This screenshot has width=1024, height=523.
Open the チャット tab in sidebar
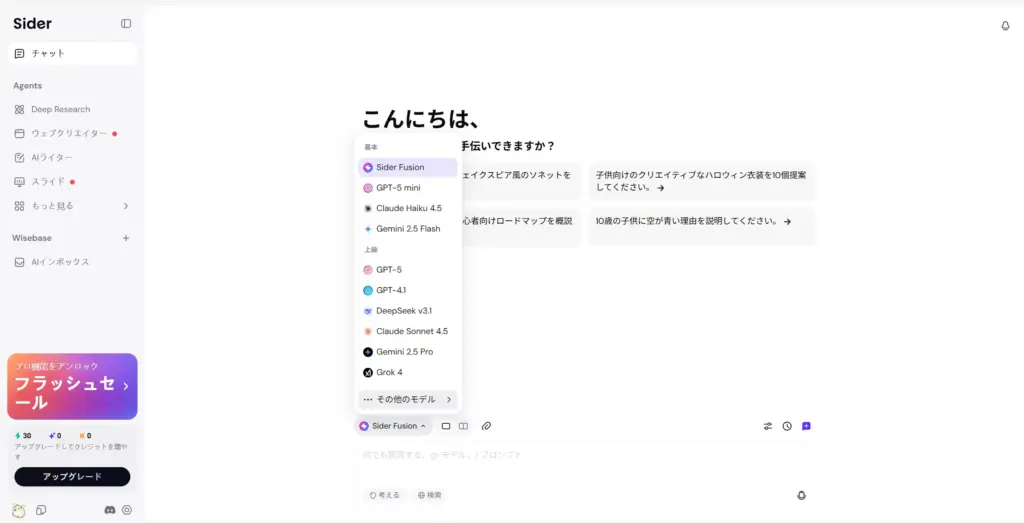pyautogui.click(x=72, y=54)
